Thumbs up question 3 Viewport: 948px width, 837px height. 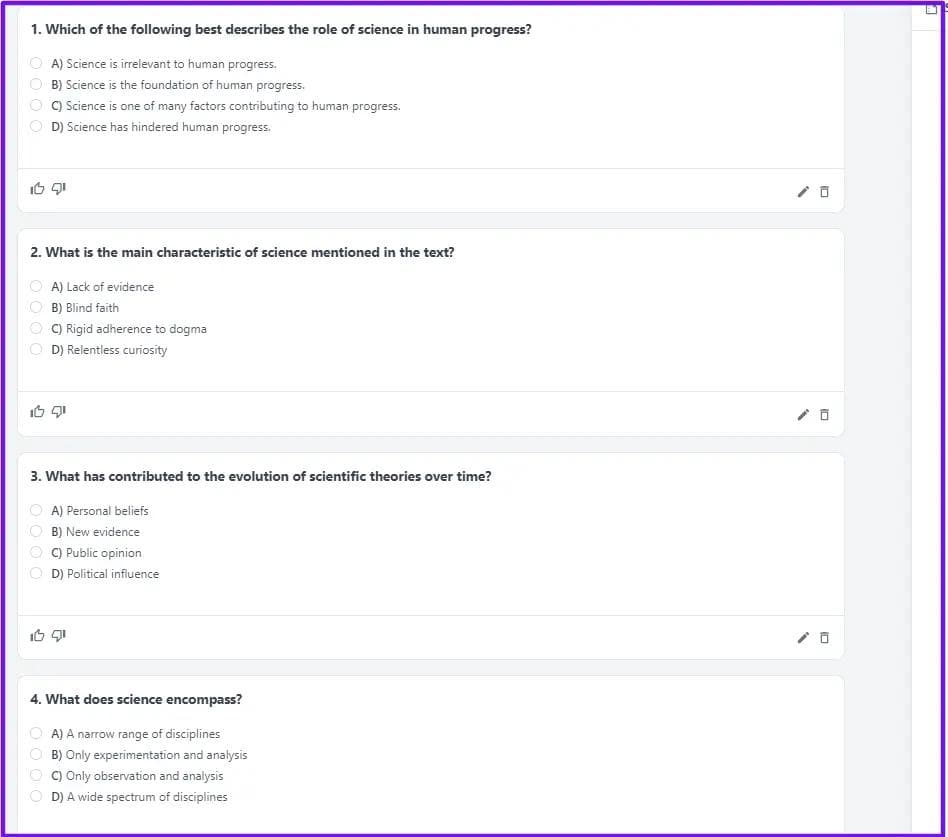[38, 635]
